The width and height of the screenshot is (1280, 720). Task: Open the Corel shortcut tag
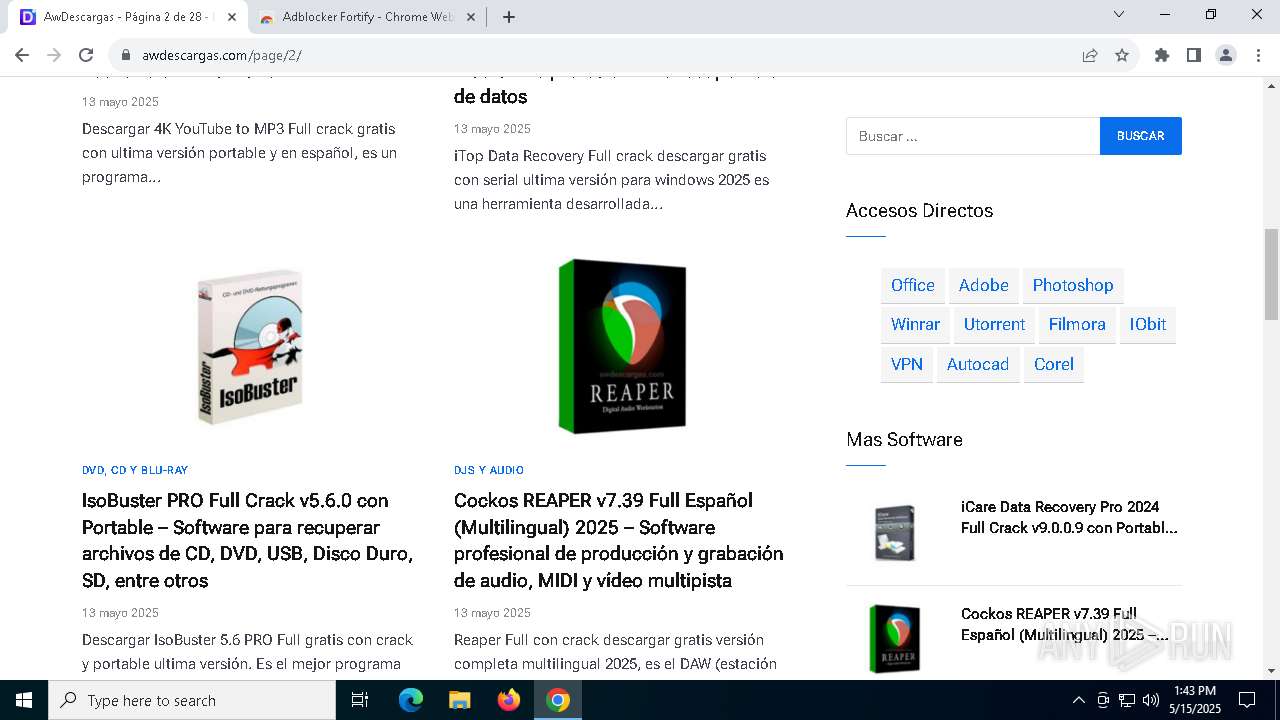click(1054, 364)
